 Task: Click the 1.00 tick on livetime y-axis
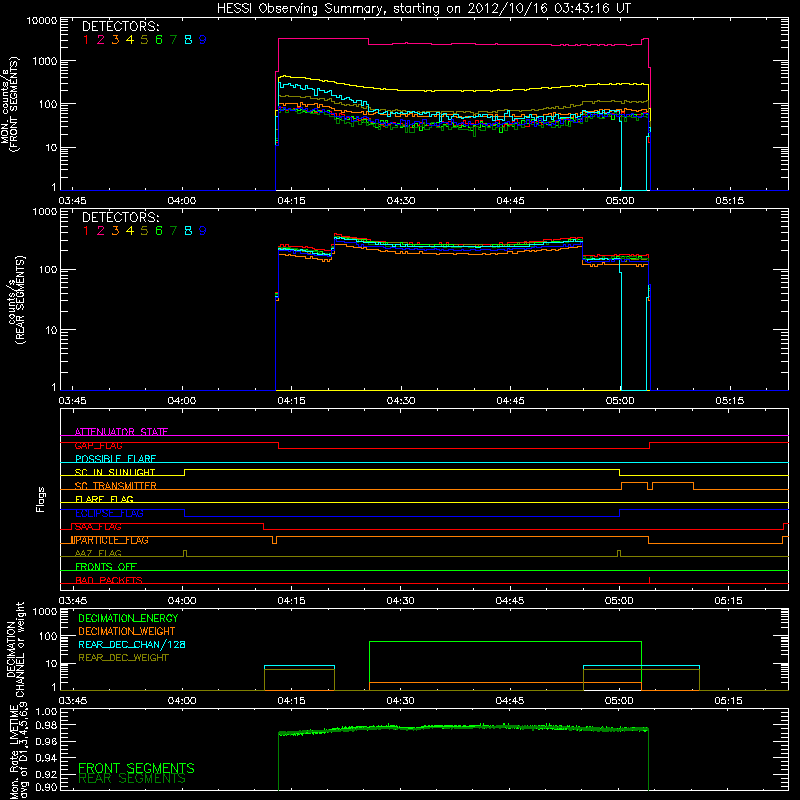coord(46,712)
